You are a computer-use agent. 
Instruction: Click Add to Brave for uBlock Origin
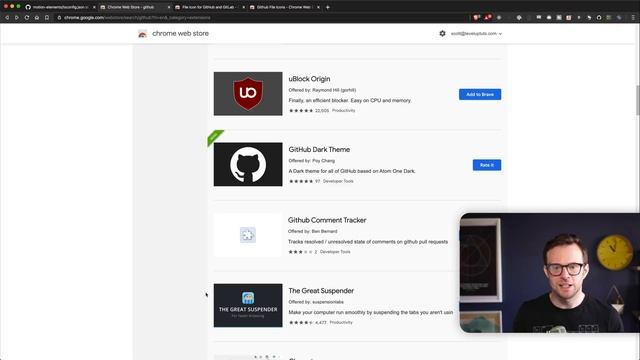480,94
